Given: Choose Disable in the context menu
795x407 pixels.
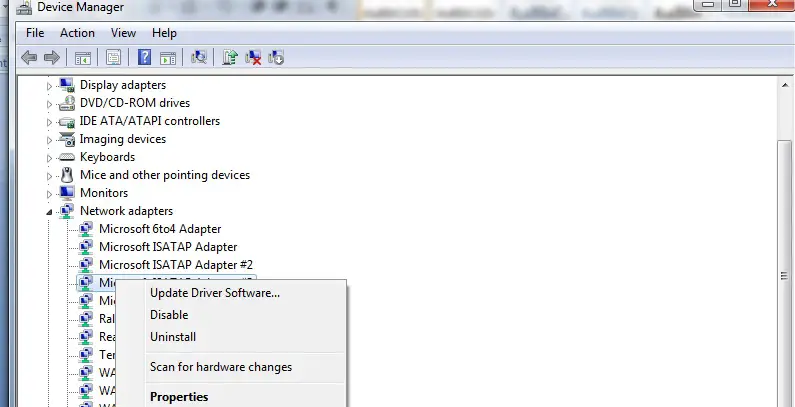Looking at the screenshot, I should 231,315.
